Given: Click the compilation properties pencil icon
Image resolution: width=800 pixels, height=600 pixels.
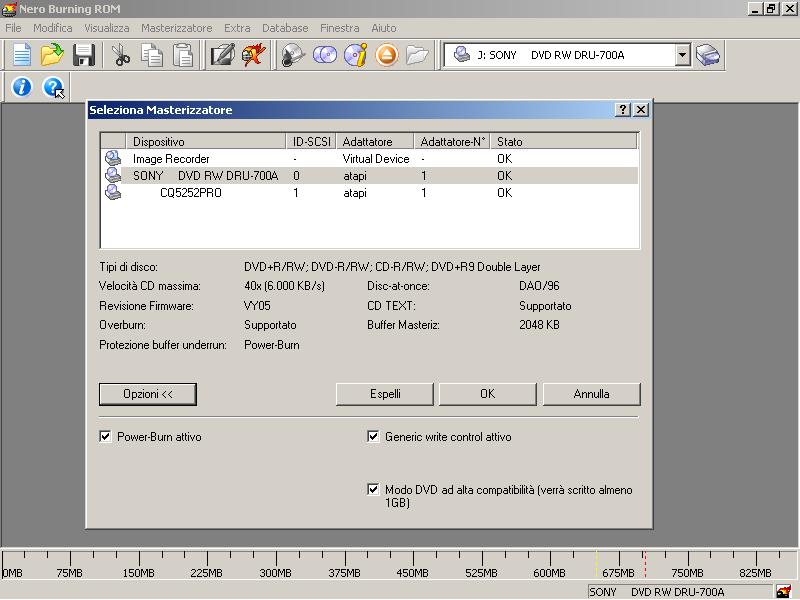Looking at the screenshot, I should pos(222,55).
